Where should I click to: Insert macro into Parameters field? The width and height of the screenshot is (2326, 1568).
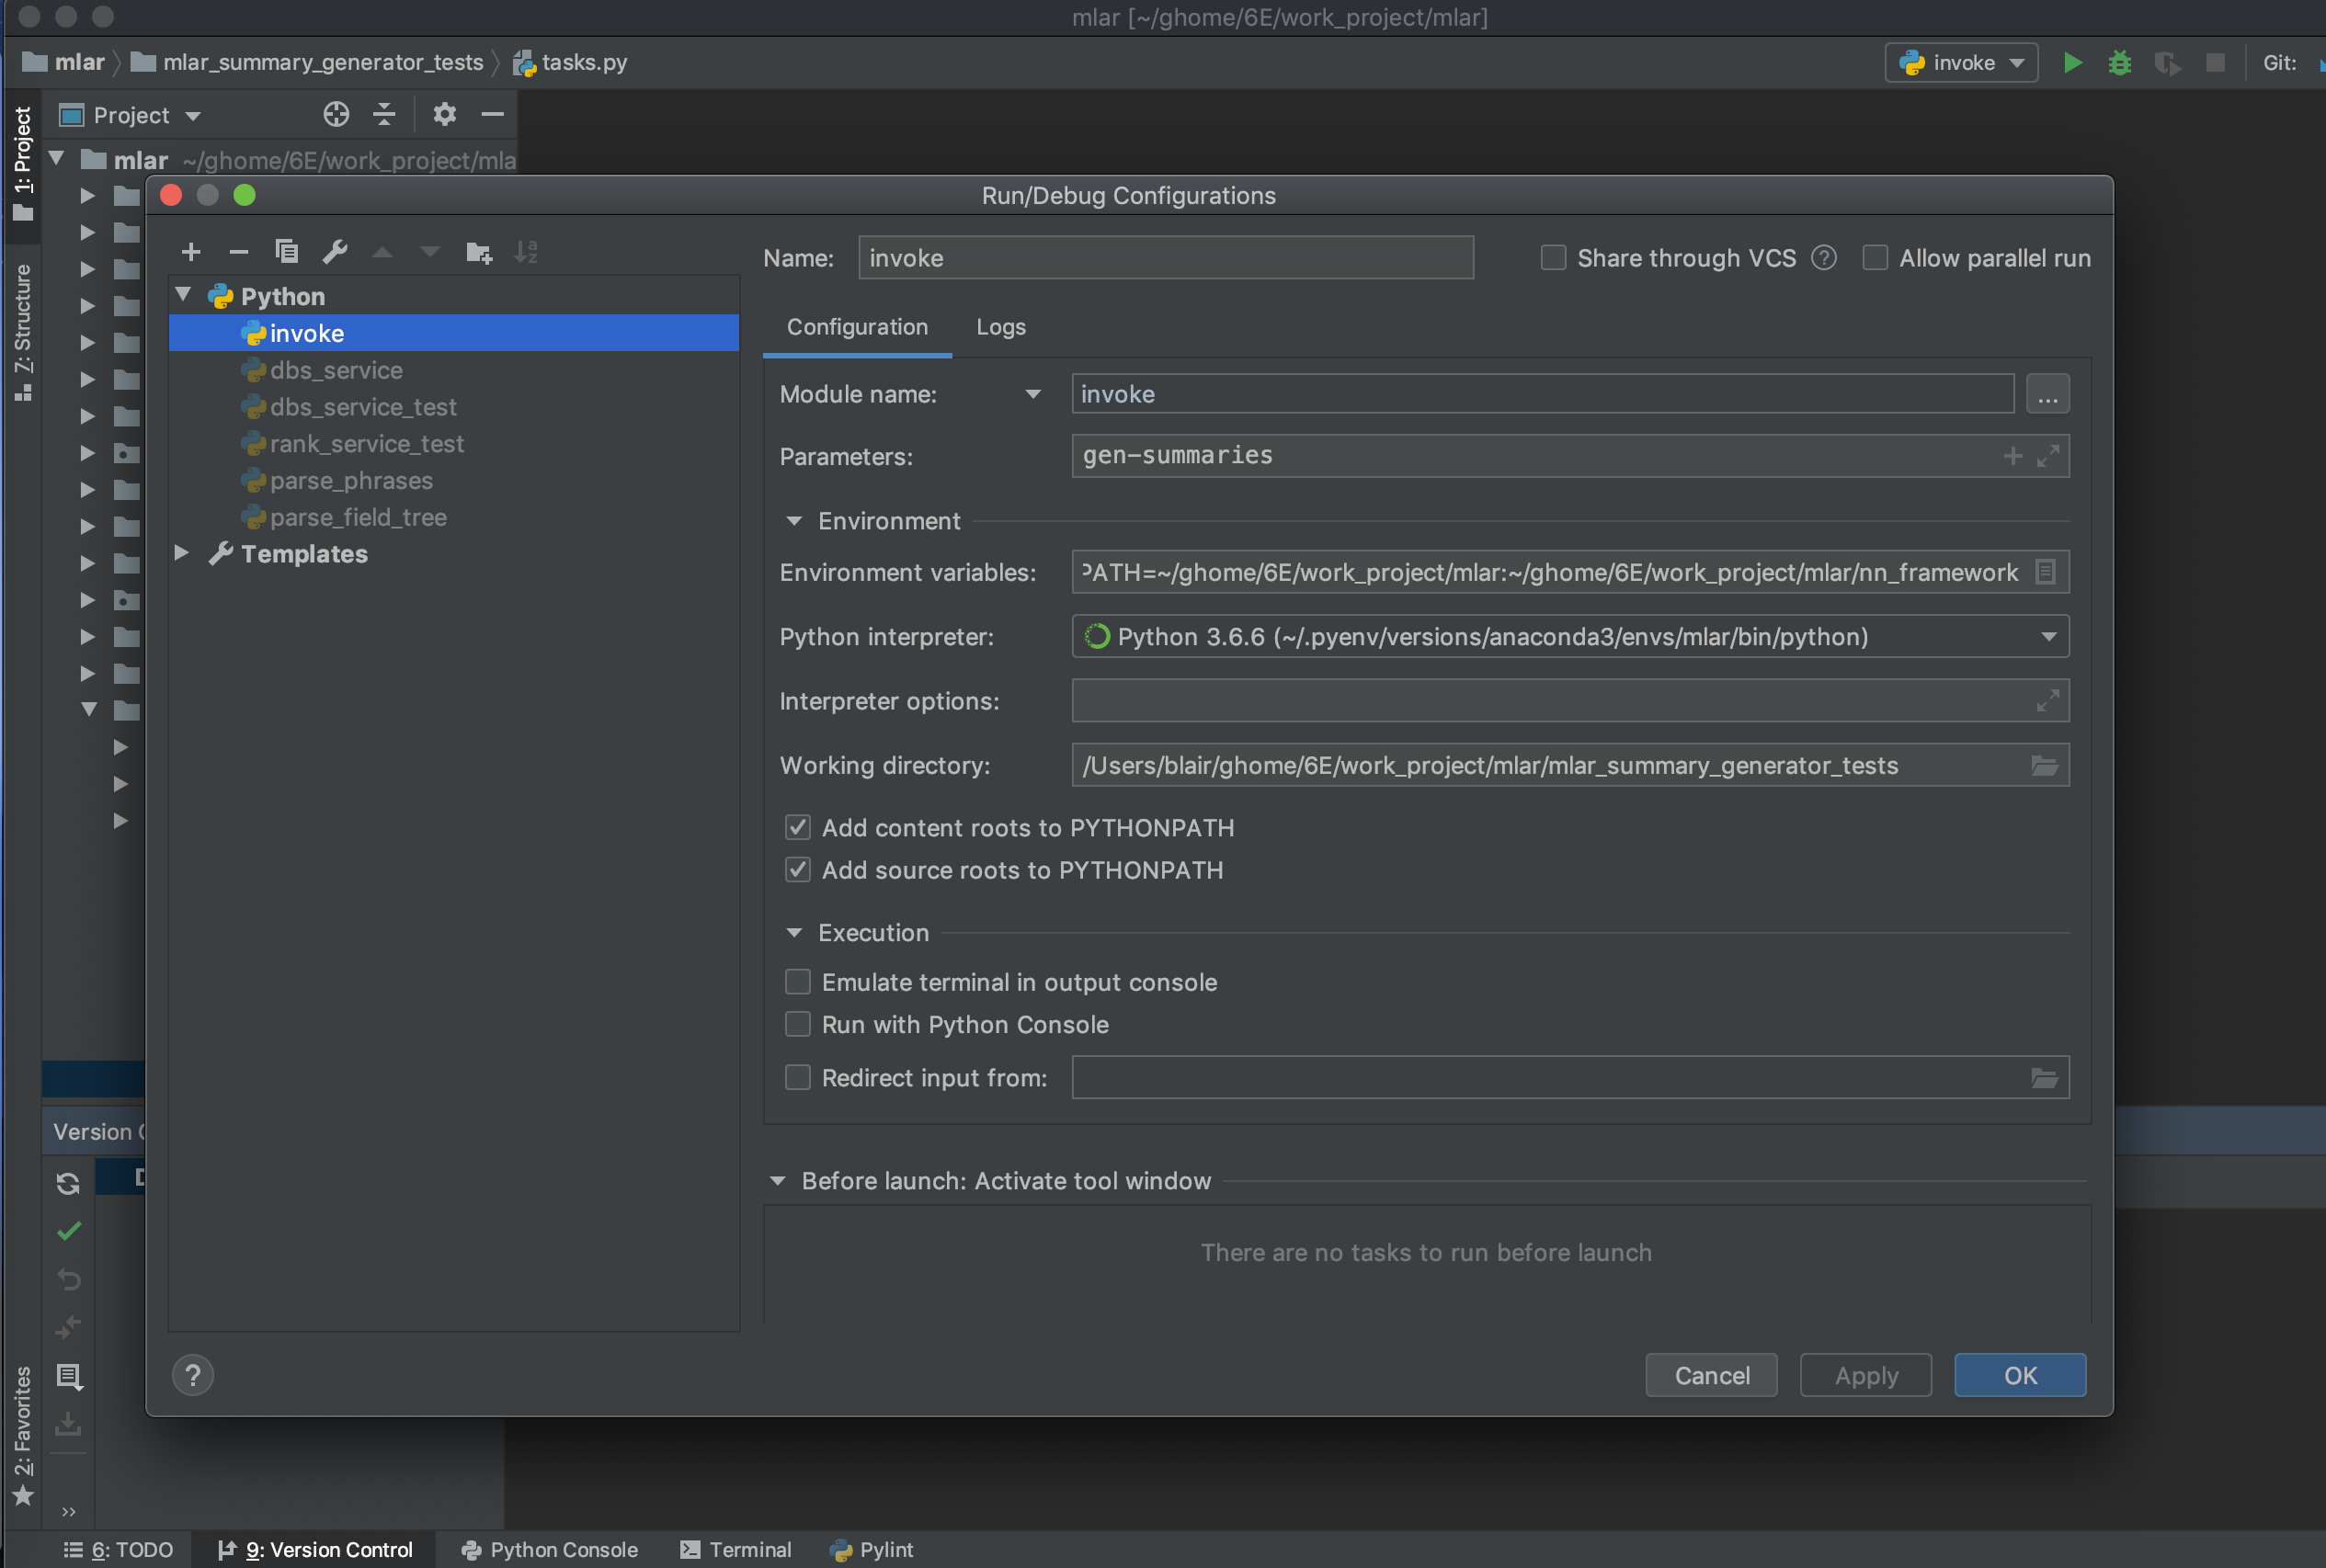2012,456
